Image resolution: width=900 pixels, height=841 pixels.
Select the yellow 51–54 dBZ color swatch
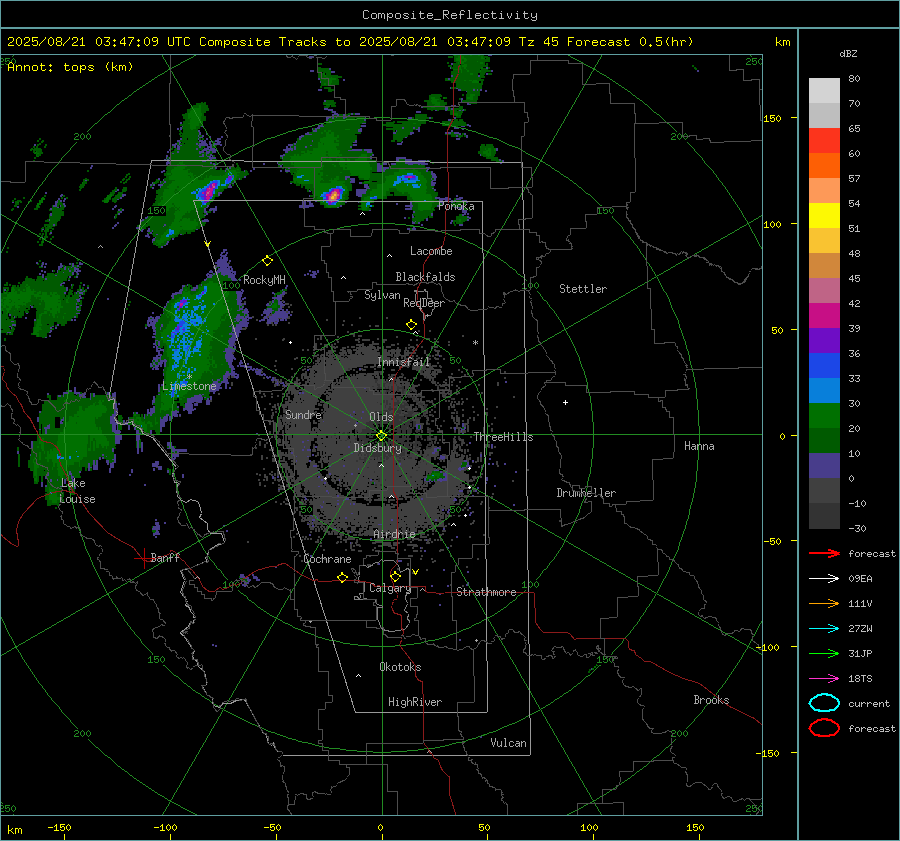[x=824, y=216]
